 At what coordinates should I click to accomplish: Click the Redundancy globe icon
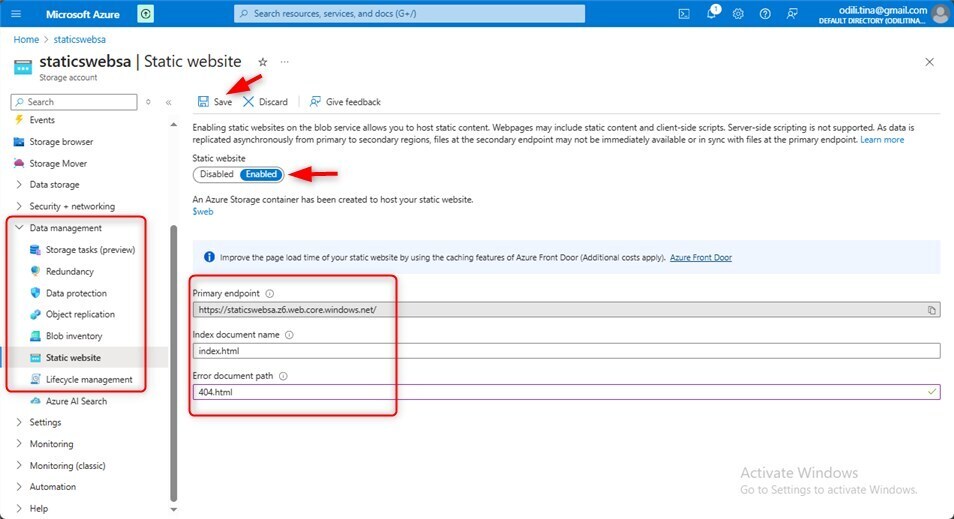click(x=35, y=271)
